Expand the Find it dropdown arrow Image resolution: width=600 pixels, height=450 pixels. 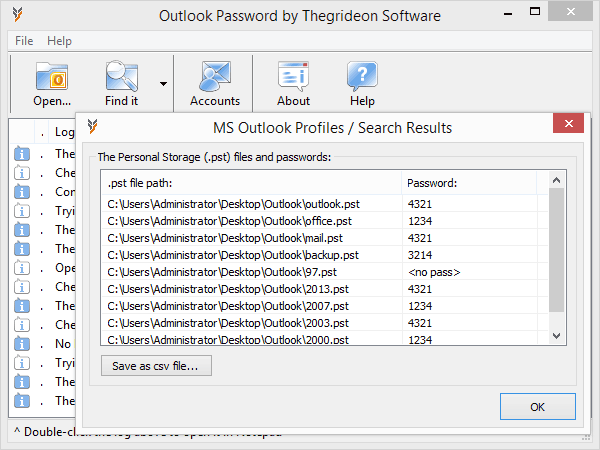tap(163, 84)
